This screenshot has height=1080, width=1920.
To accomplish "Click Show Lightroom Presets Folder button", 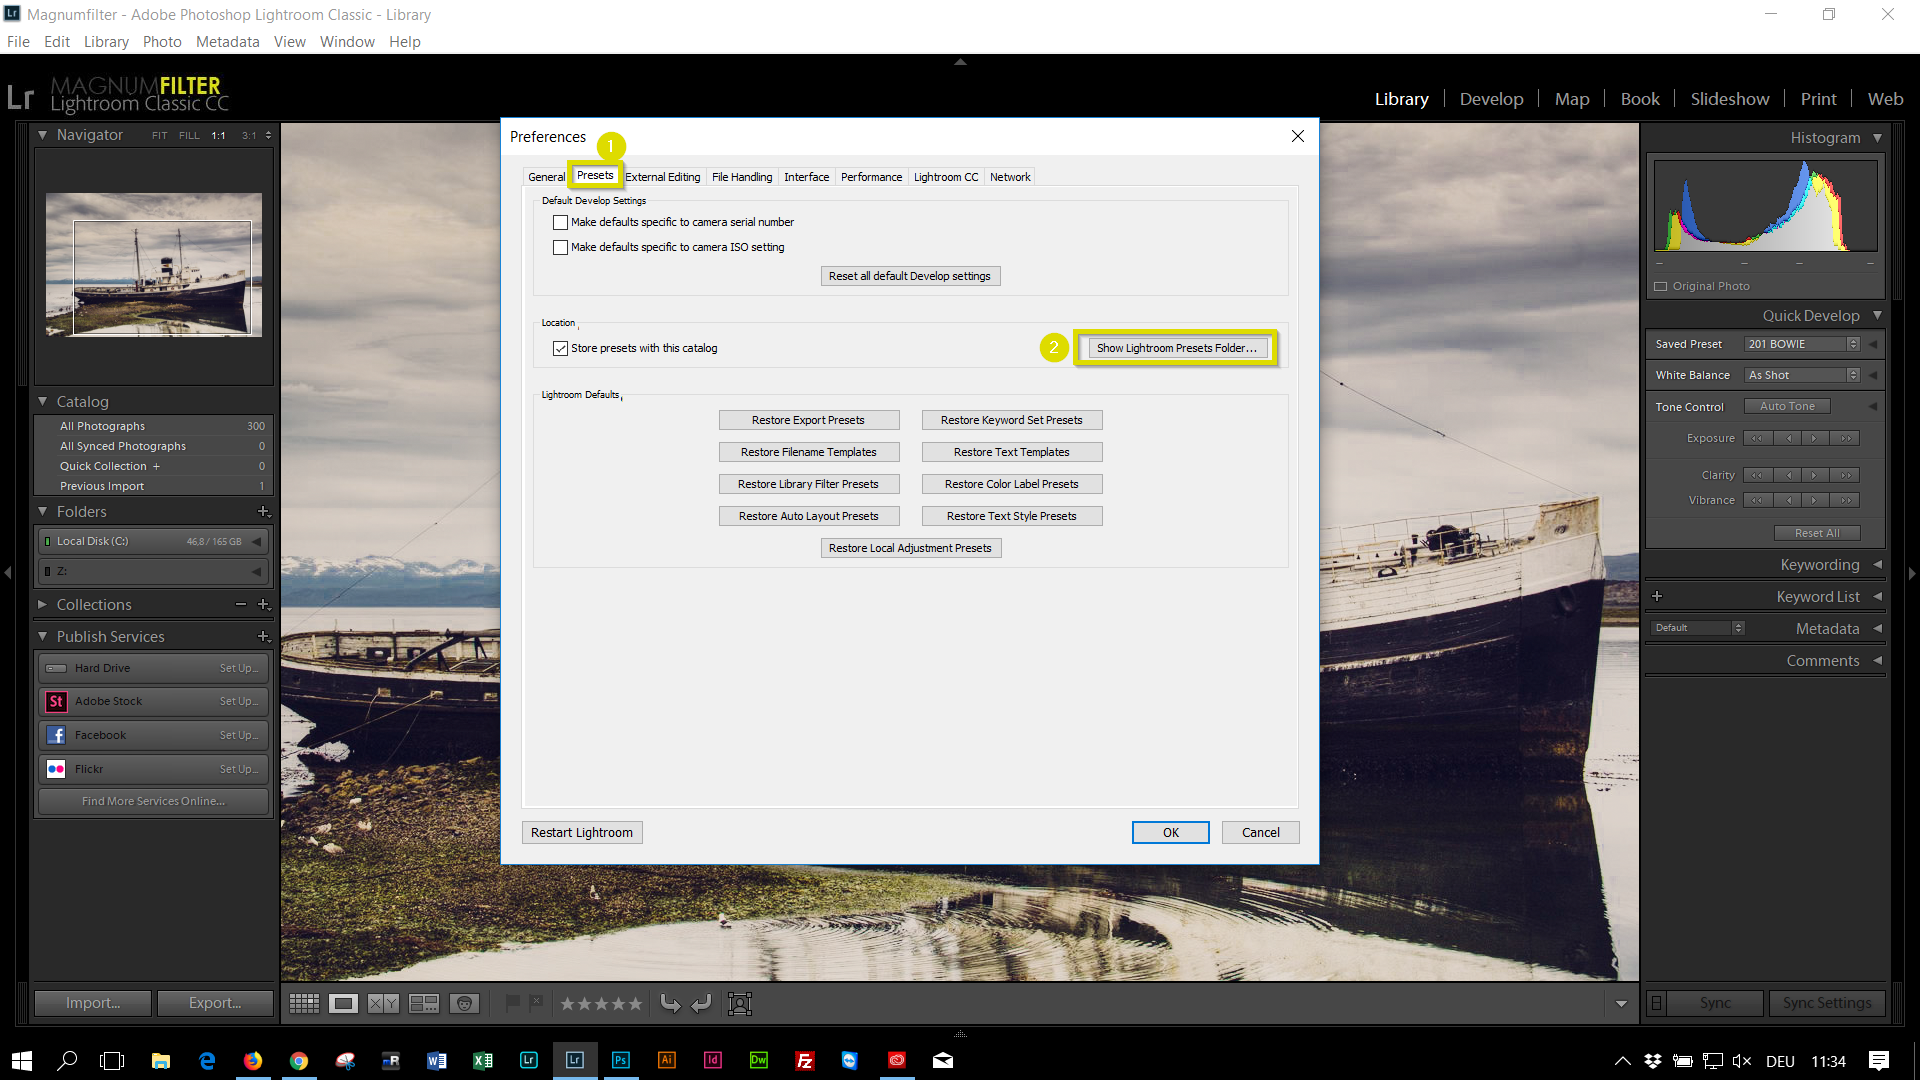I will tap(1176, 348).
